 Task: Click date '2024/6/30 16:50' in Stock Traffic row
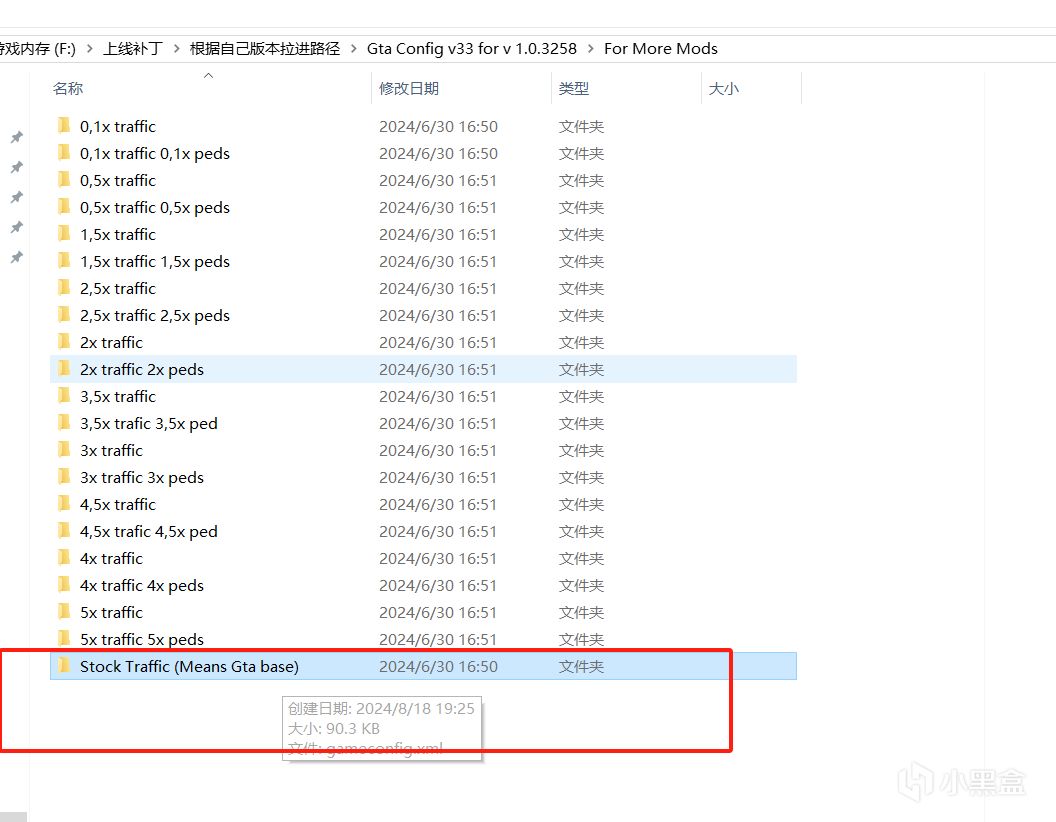(438, 666)
